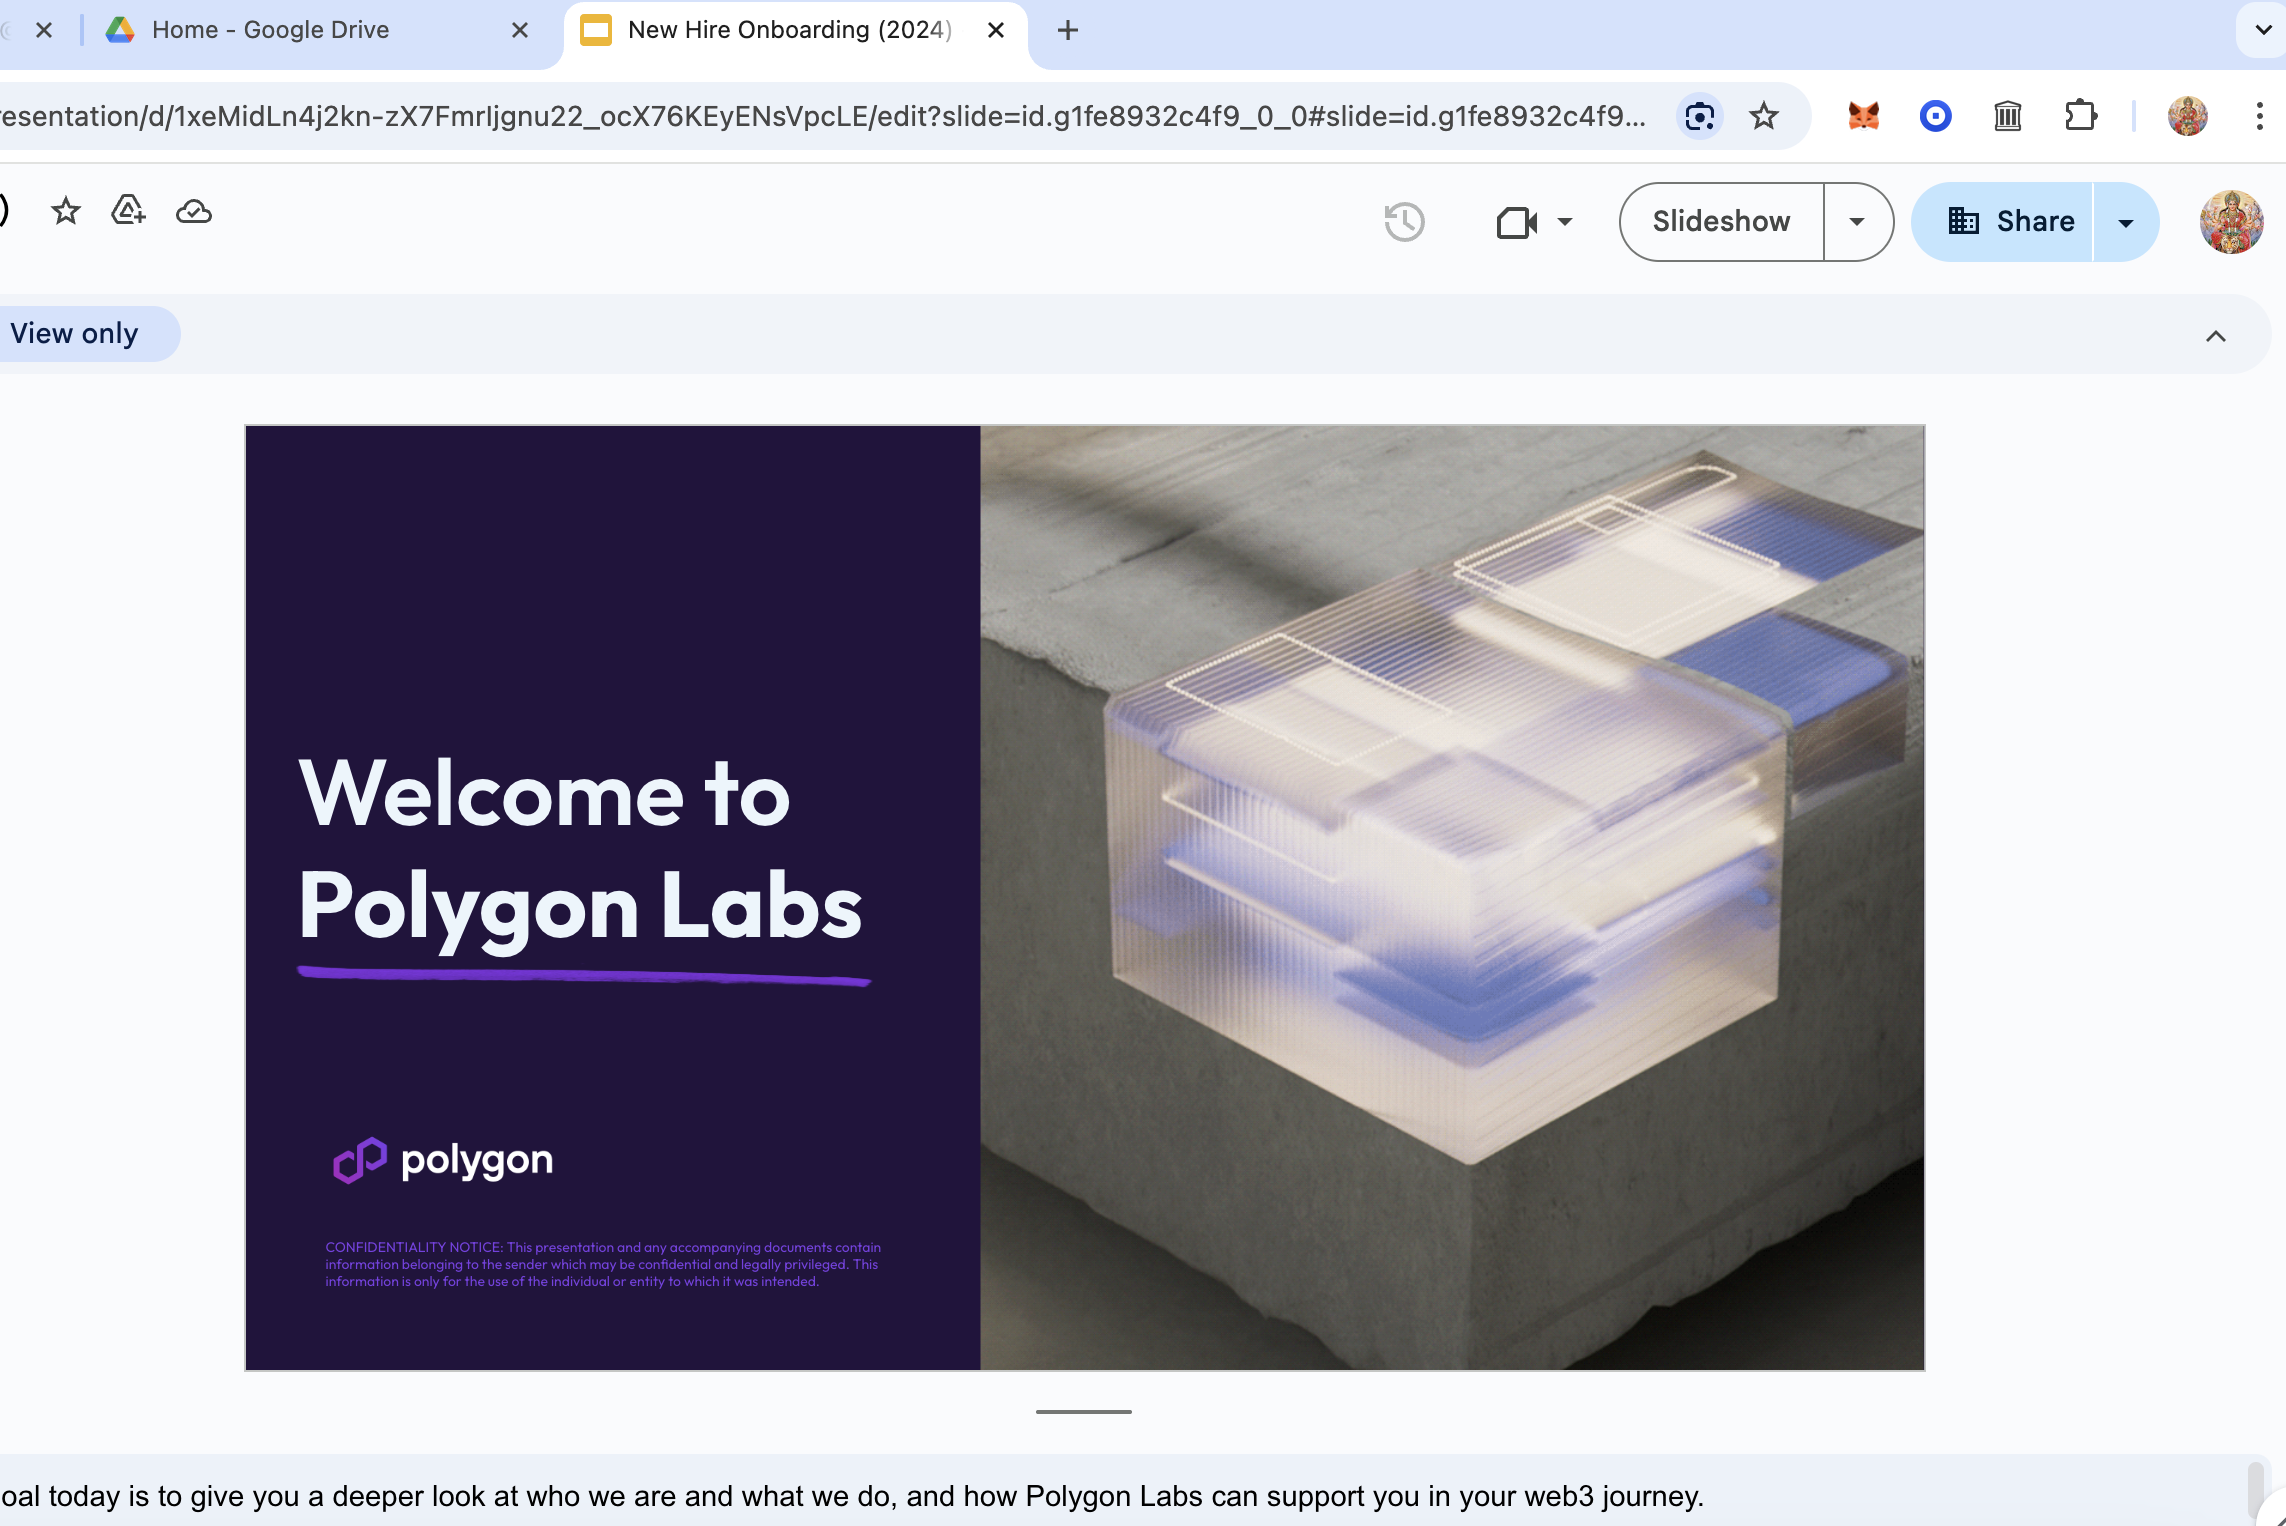Viewport: 2286px width, 1526px height.
Task: Open the tab search dropdown chevron
Action: 2263,30
